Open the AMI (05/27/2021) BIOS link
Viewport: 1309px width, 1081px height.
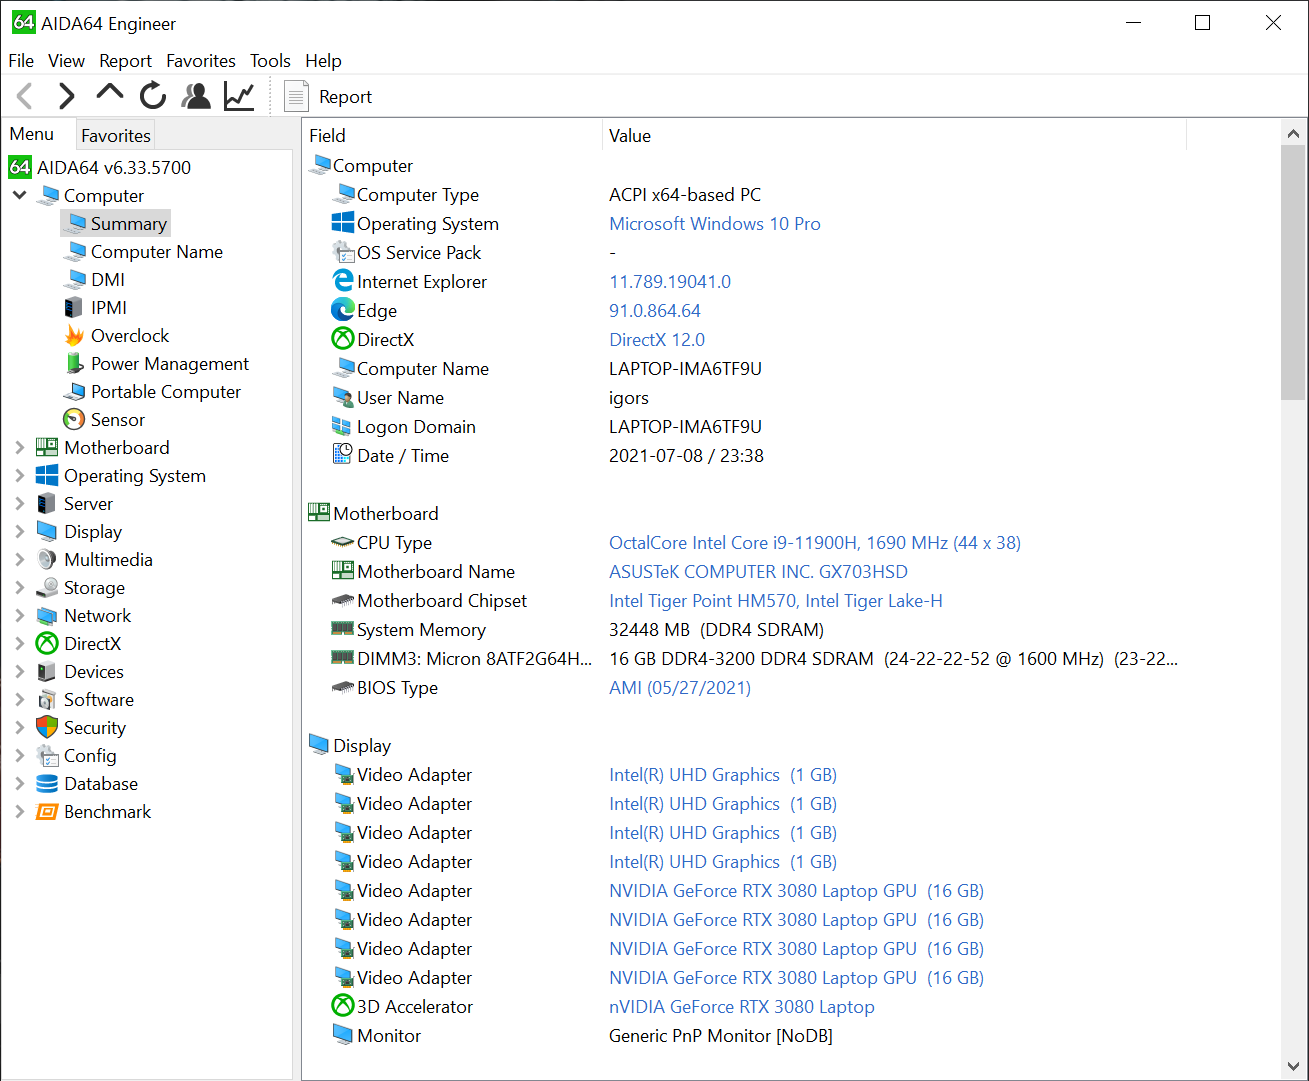coord(680,688)
